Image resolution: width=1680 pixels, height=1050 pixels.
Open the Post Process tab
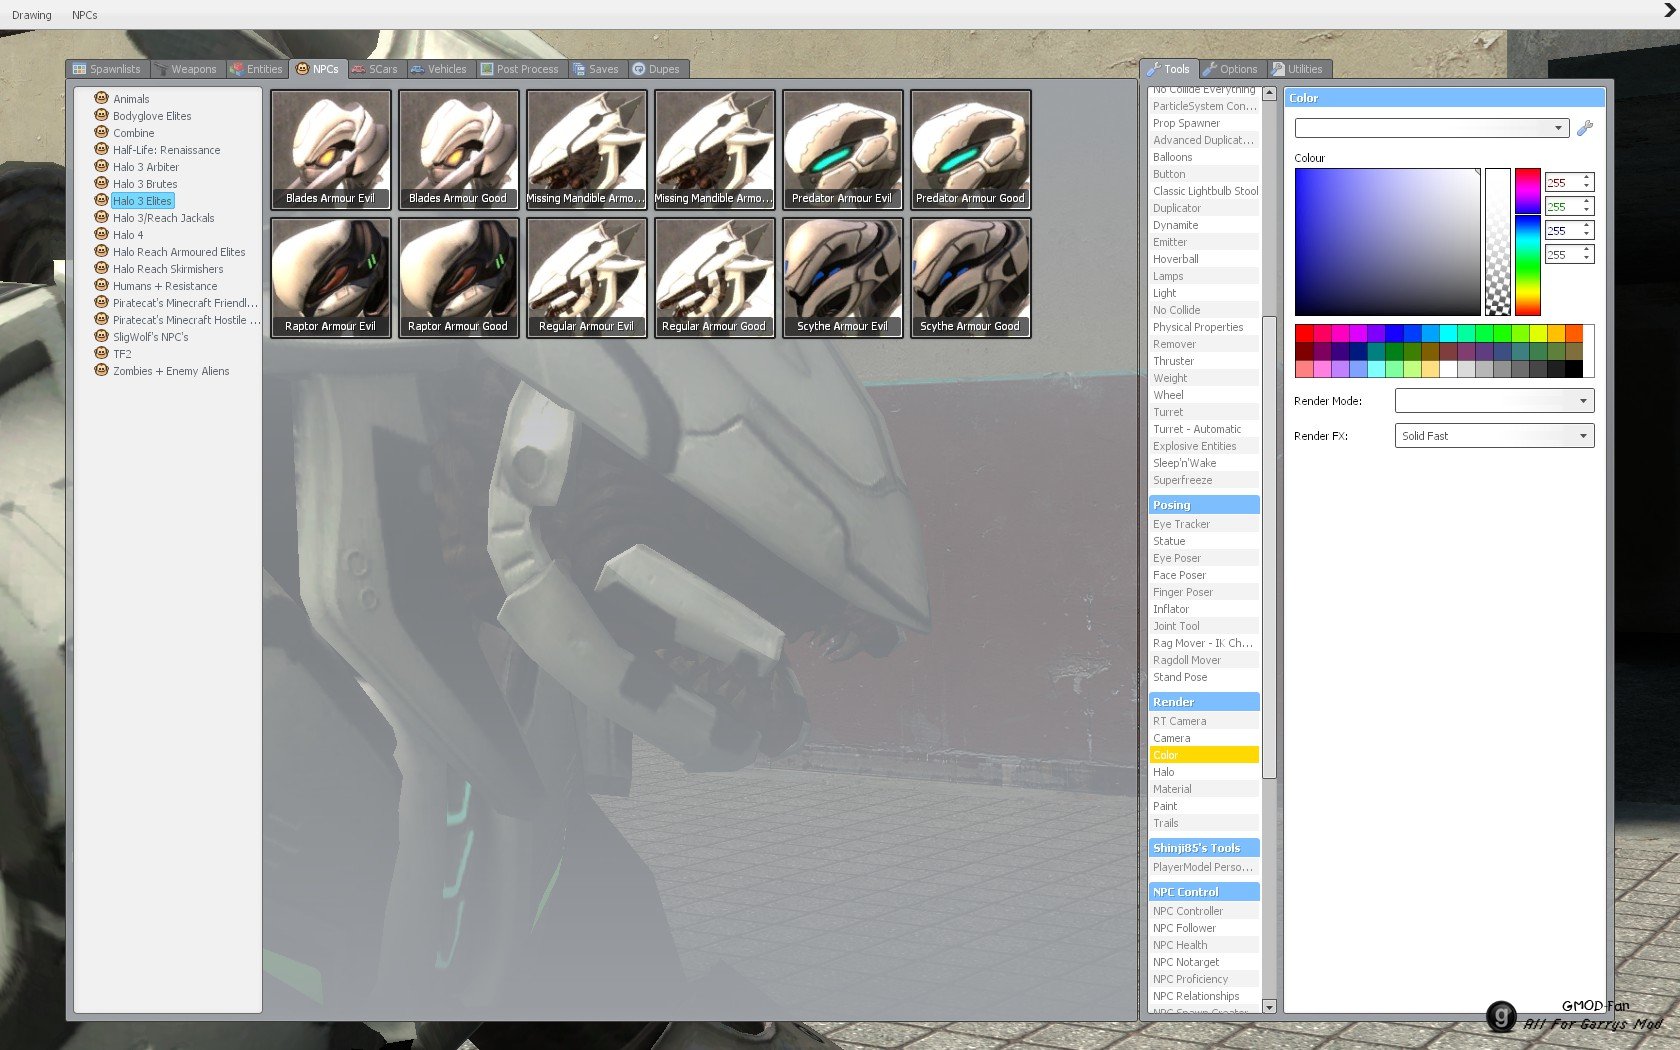pos(520,69)
